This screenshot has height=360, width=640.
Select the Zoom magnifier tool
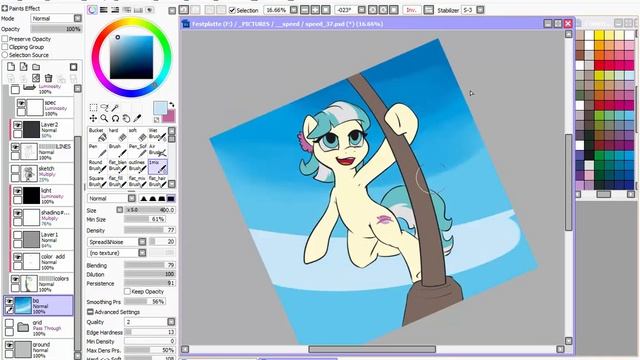104,118
